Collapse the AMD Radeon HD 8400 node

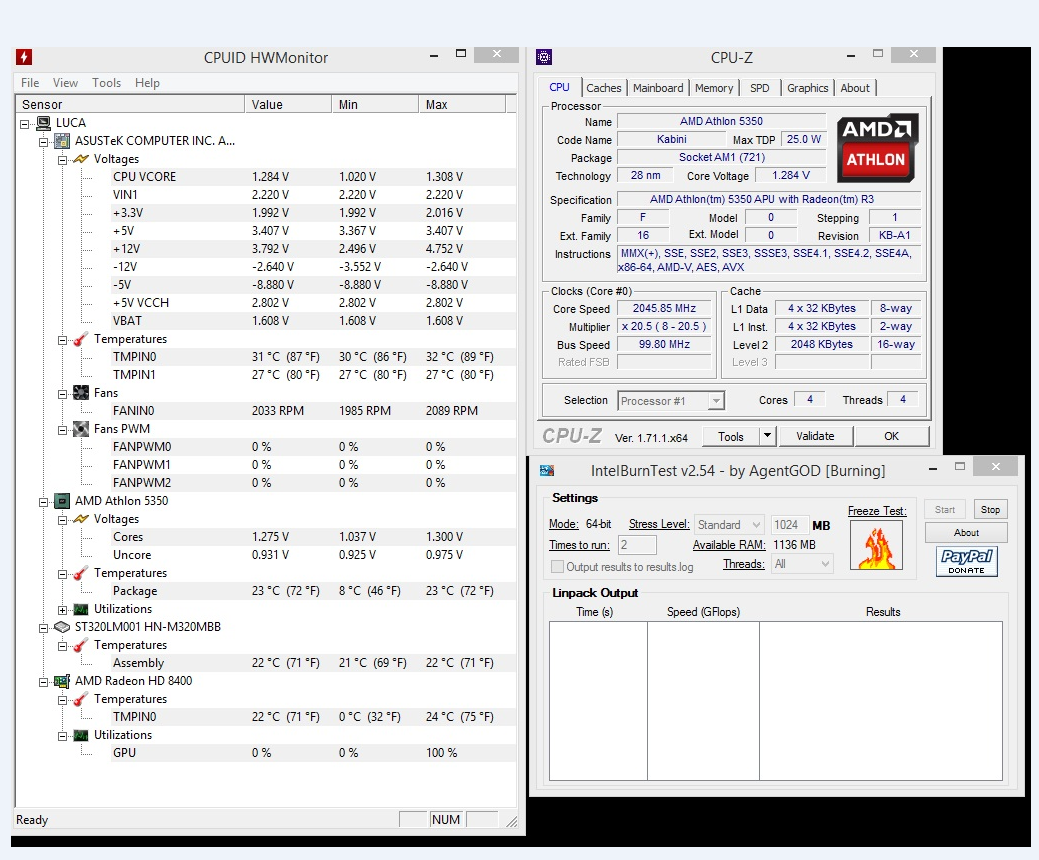pos(43,682)
